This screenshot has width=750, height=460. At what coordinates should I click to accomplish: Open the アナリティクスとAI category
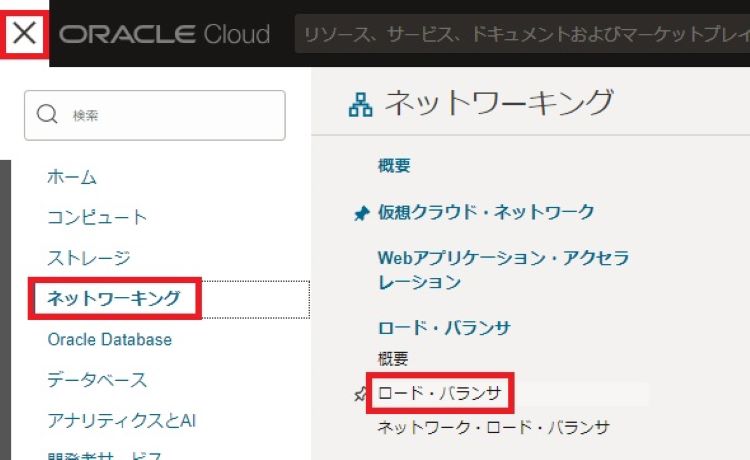[121, 420]
